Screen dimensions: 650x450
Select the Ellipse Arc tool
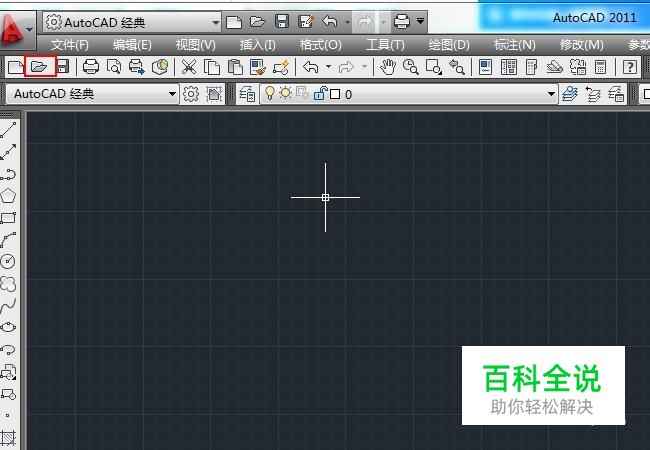click(x=8, y=350)
